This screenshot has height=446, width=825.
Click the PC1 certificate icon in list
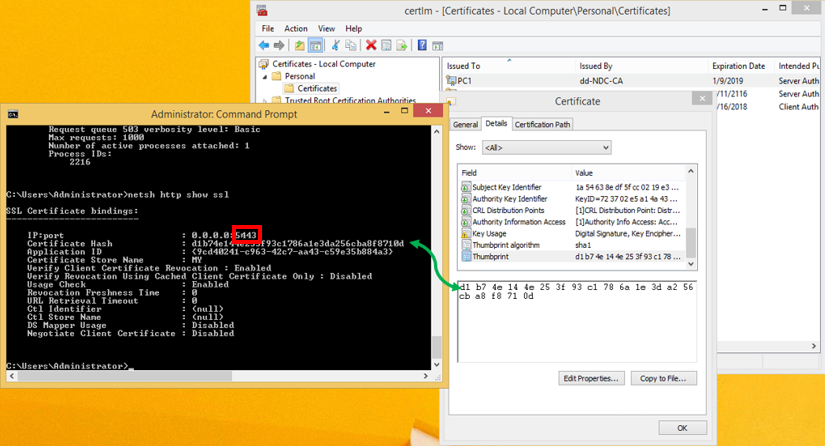(452, 81)
